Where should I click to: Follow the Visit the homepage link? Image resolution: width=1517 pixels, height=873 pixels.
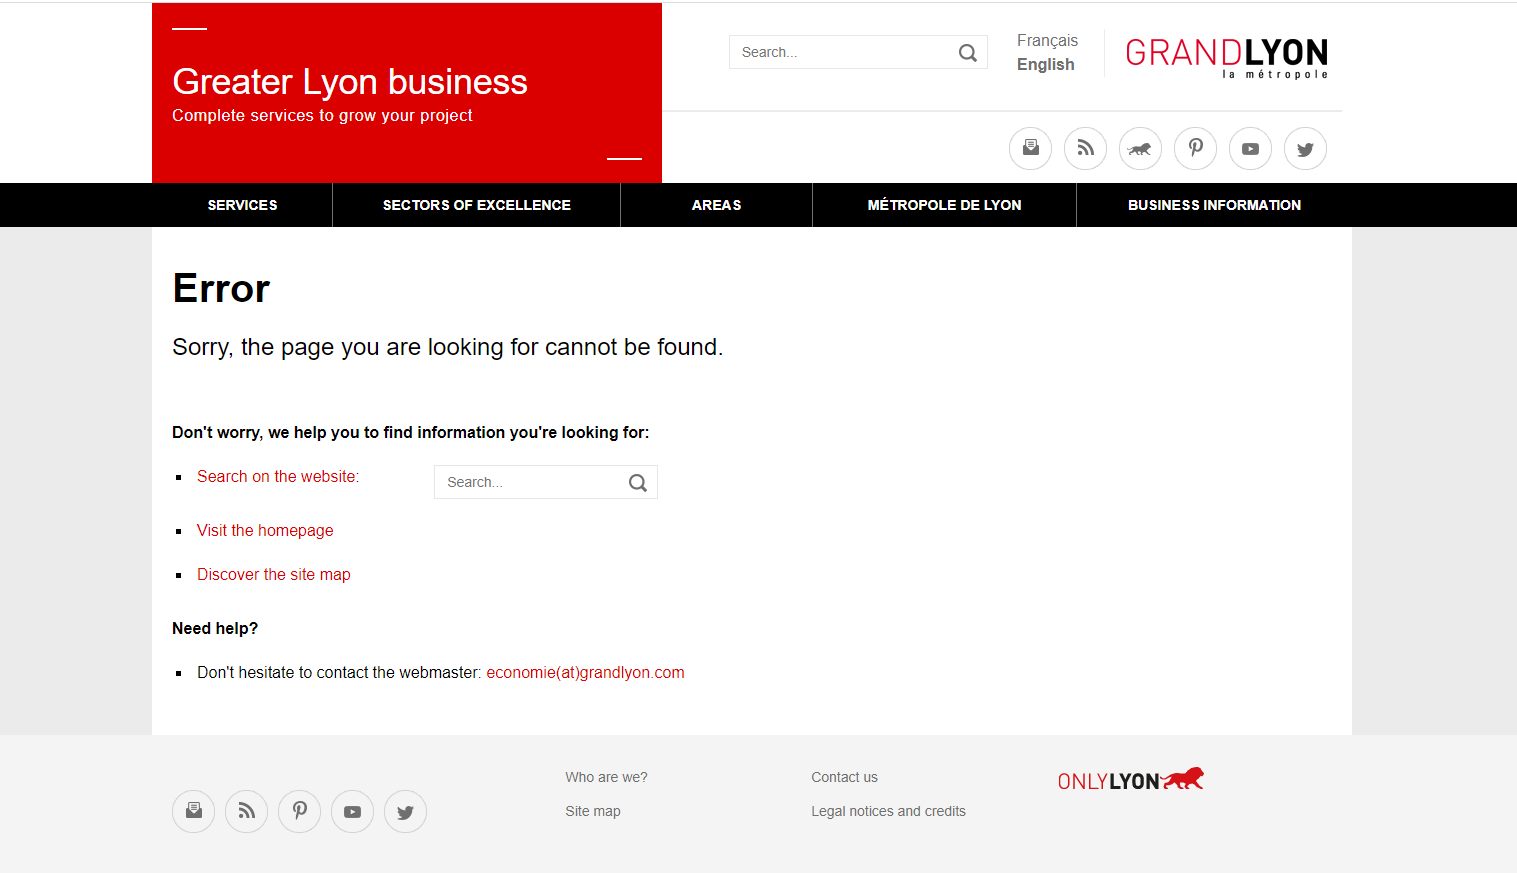[x=265, y=531]
